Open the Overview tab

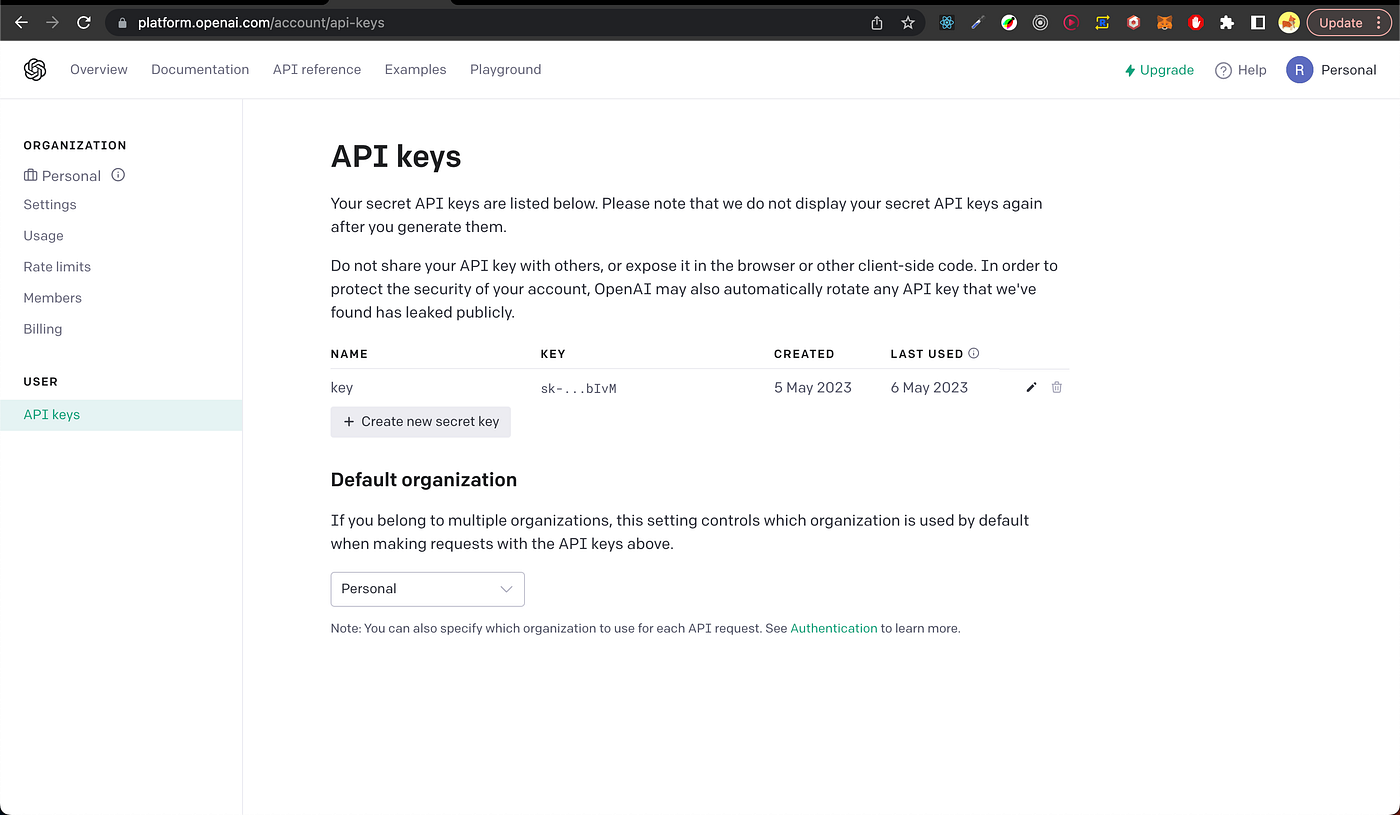(x=99, y=69)
